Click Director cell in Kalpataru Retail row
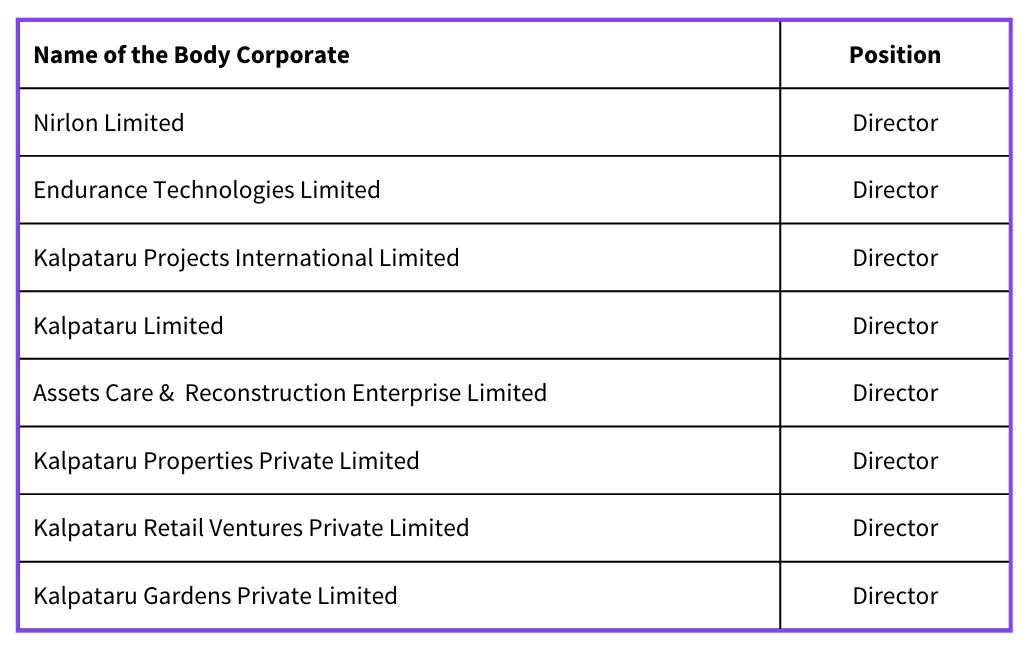This screenshot has height=660, width=1028. pos(895,528)
